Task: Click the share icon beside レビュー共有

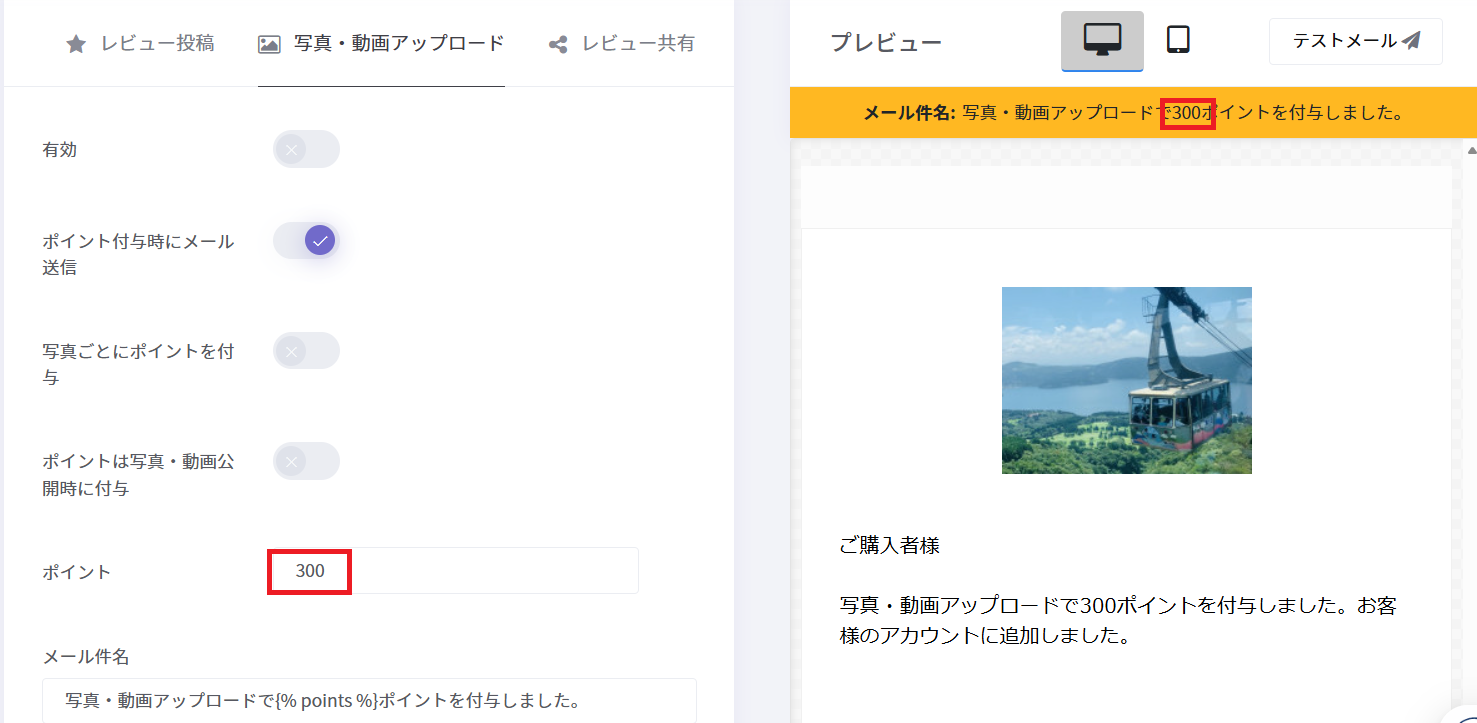Action: click(558, 44)
